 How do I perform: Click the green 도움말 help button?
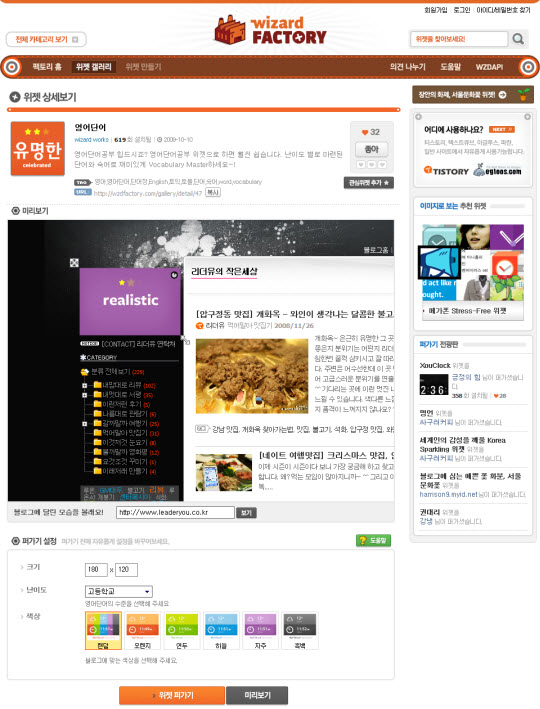[374, 540]
